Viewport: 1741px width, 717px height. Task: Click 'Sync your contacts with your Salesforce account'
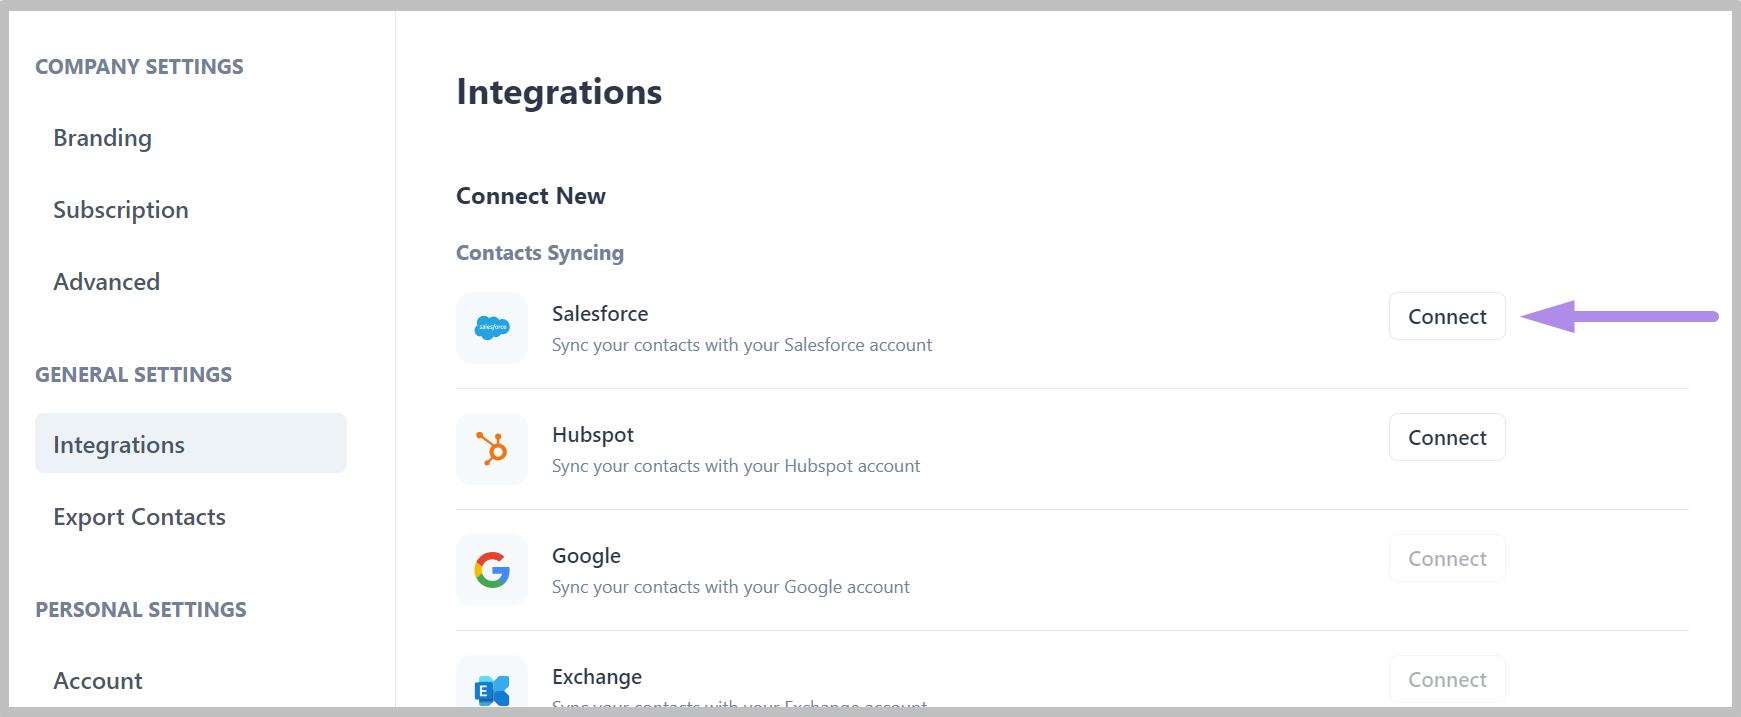[742, 345]
